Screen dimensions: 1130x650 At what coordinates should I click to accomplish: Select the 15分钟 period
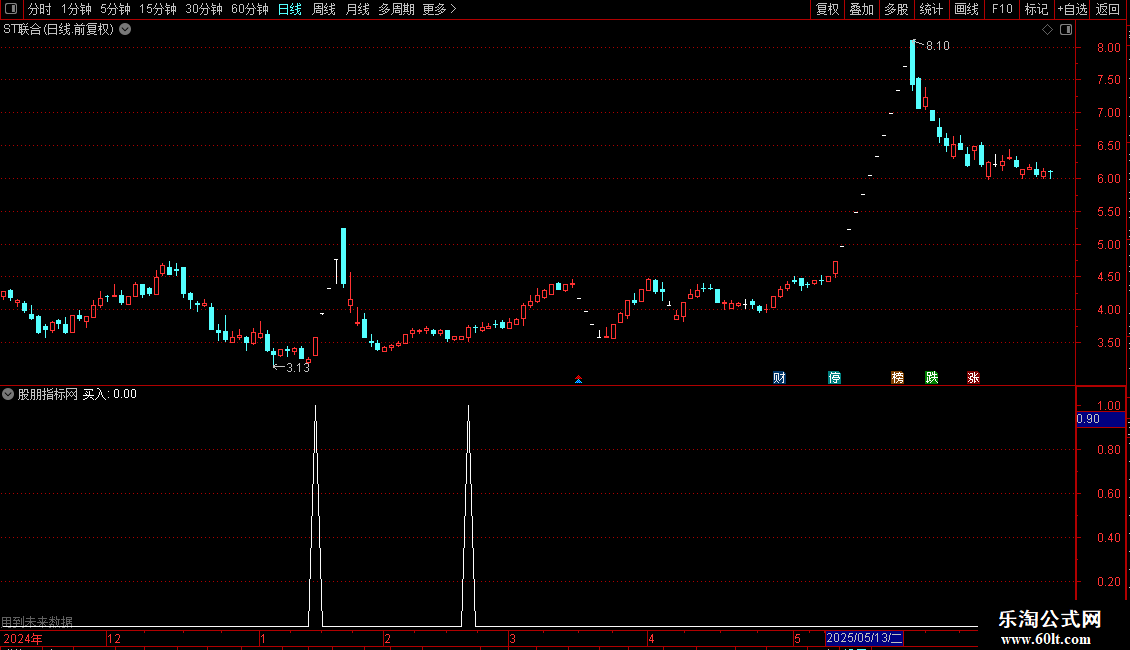click(157, 9)
